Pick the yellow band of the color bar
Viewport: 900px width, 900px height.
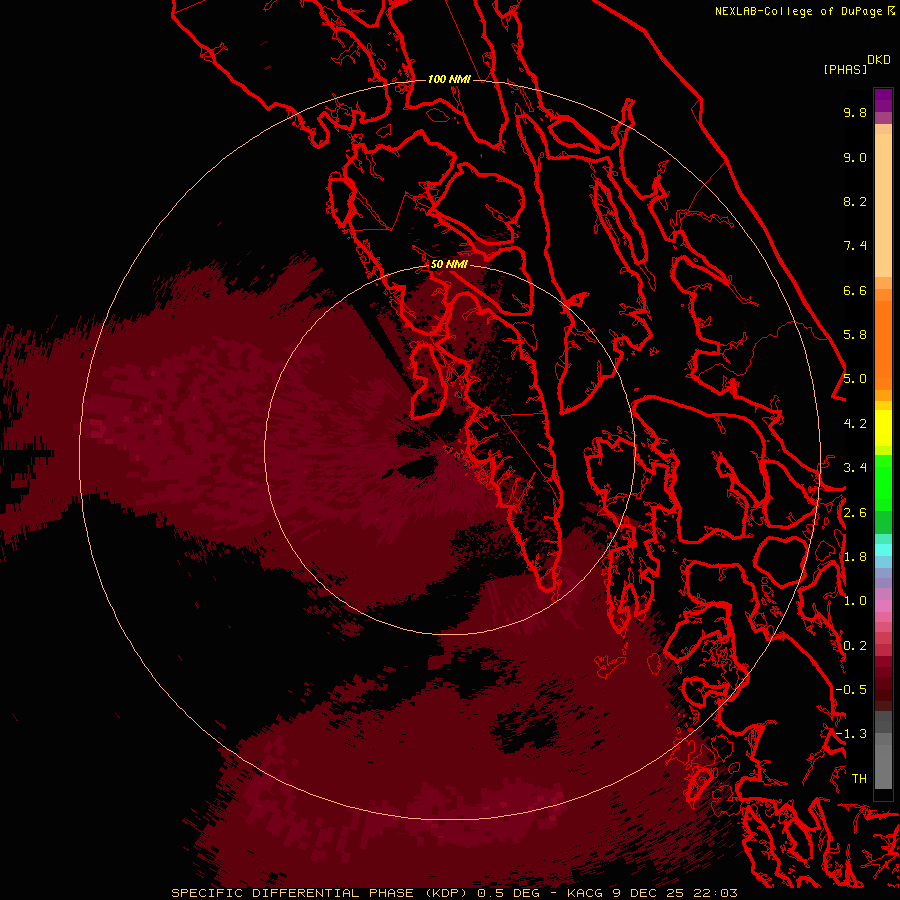[883, 428]
